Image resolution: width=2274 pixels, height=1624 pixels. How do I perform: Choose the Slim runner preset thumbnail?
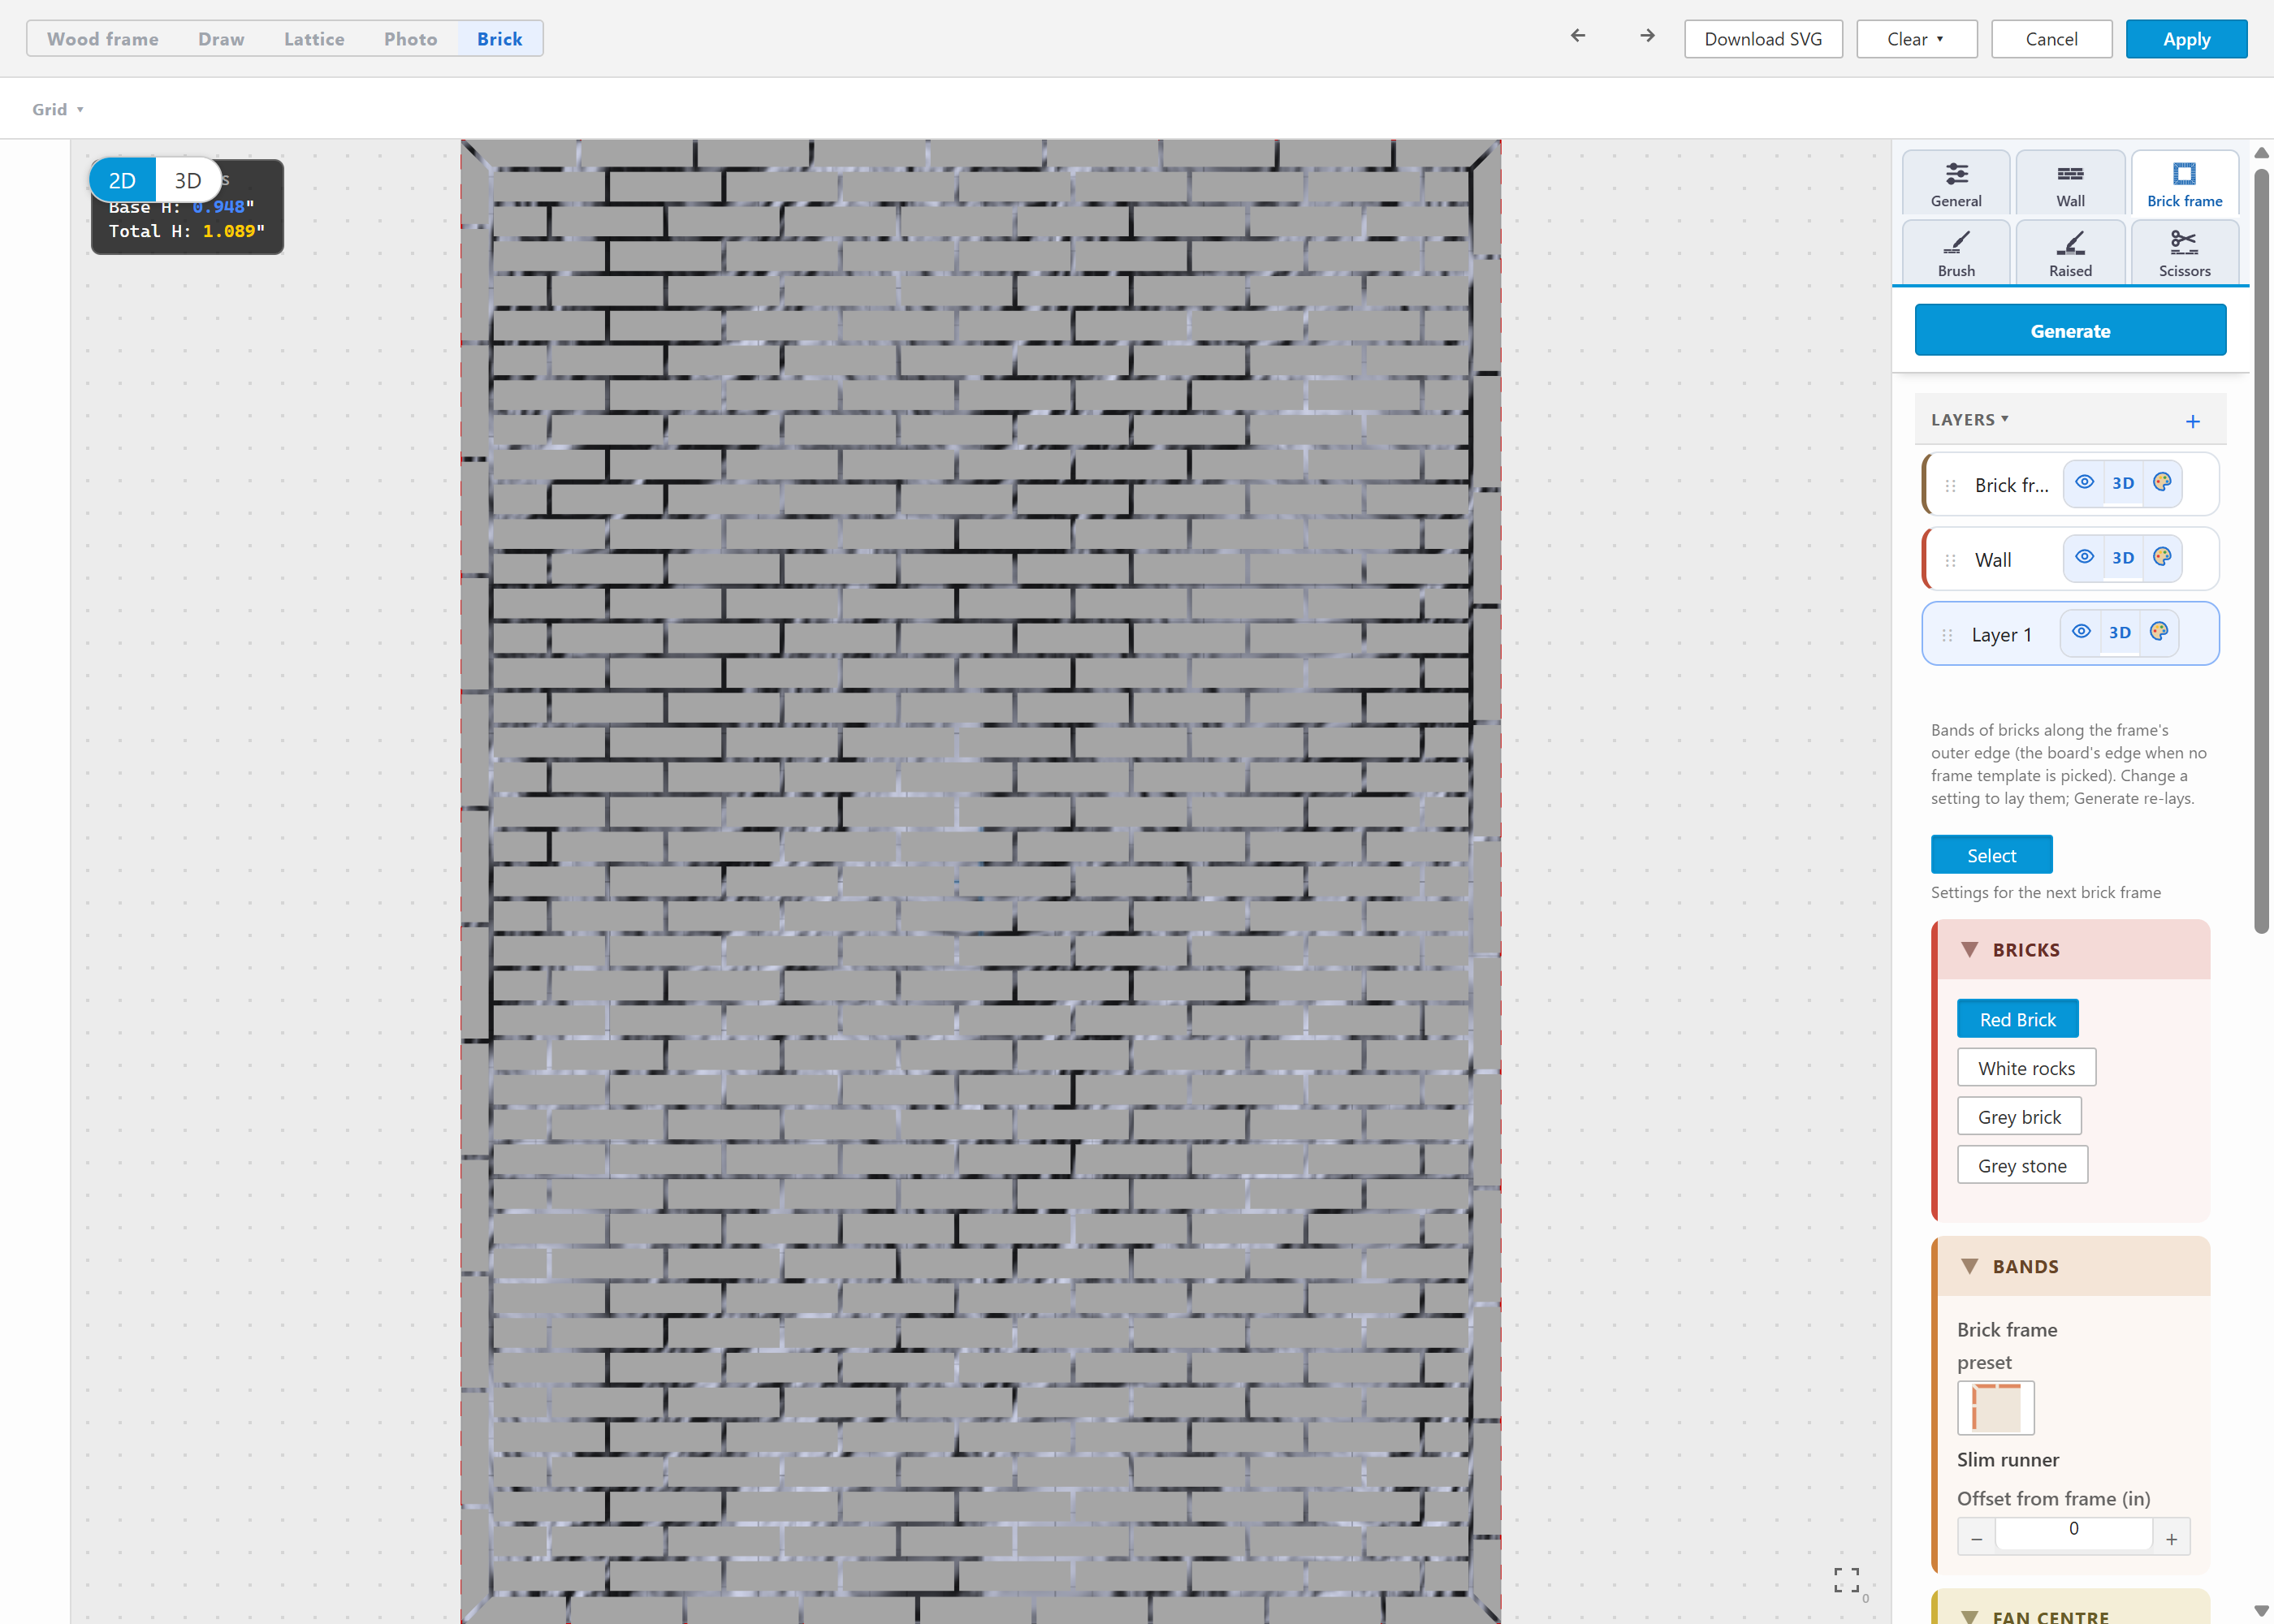pyautogui.click(x=1995, y=1407)
